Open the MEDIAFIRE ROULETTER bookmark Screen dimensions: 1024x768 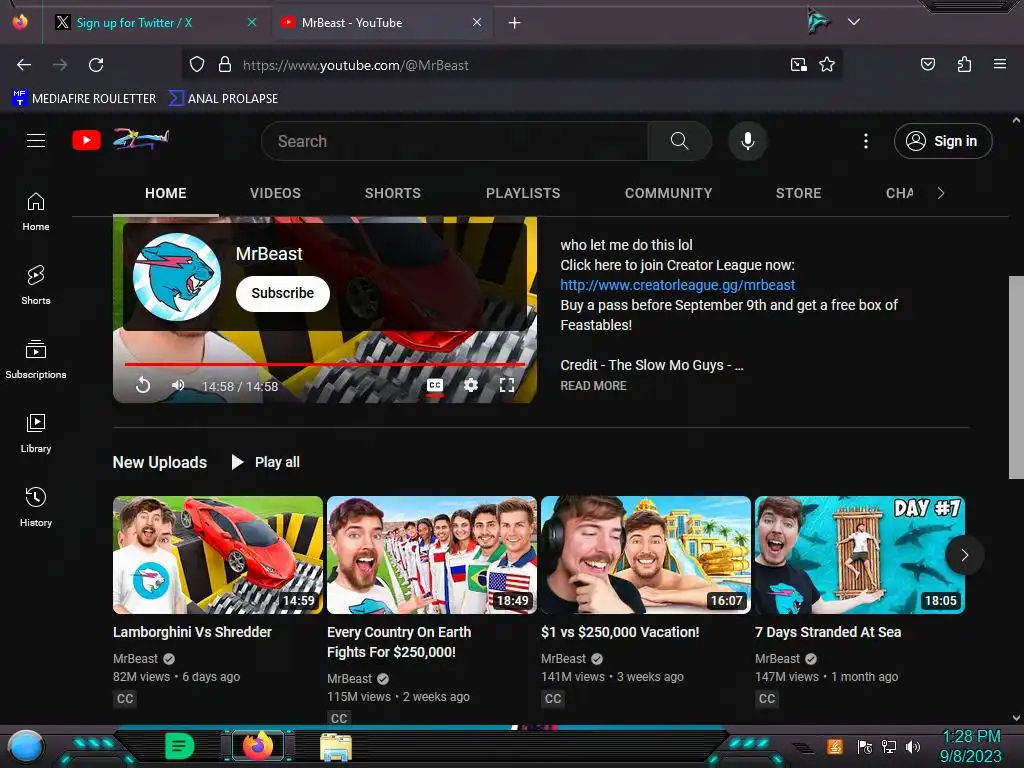84,99
